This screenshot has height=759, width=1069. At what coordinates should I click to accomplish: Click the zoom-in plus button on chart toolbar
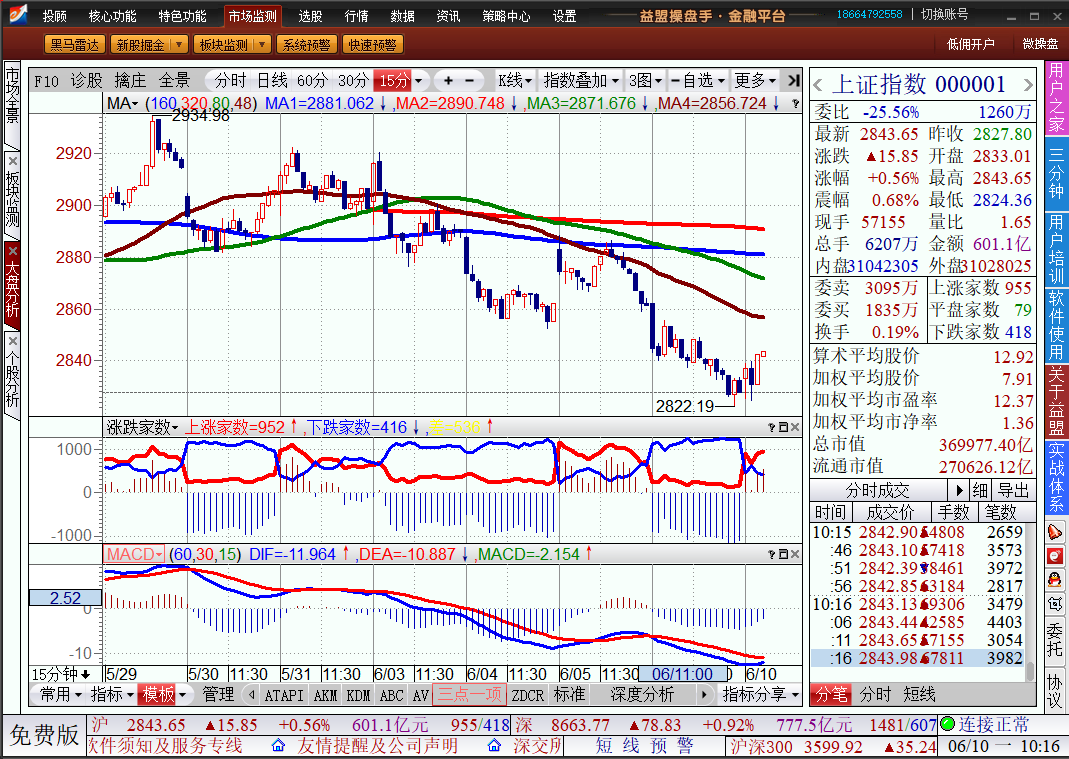point(448,81)
